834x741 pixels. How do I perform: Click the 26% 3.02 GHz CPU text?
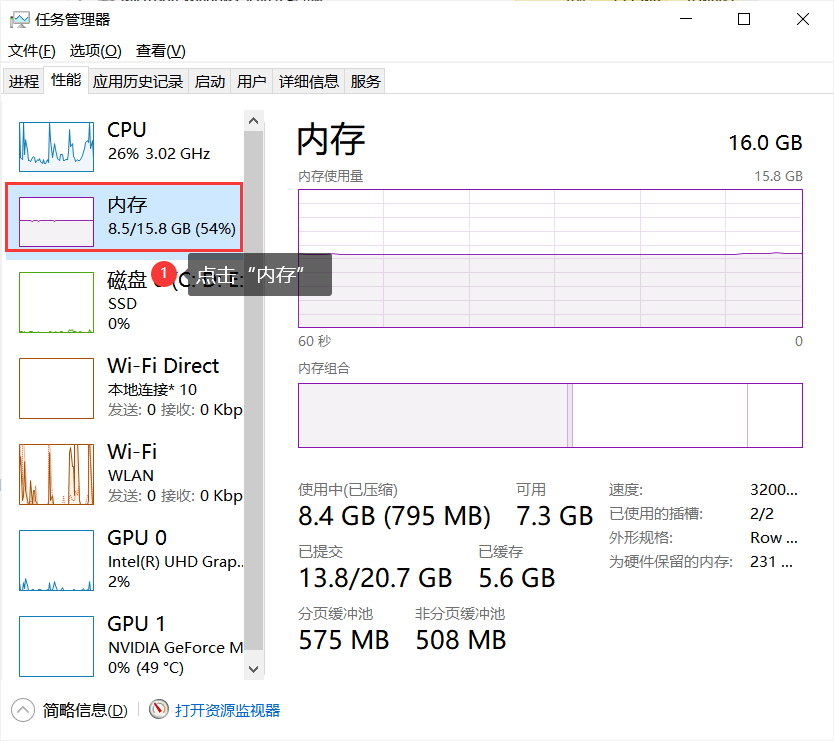pos(159,154)
